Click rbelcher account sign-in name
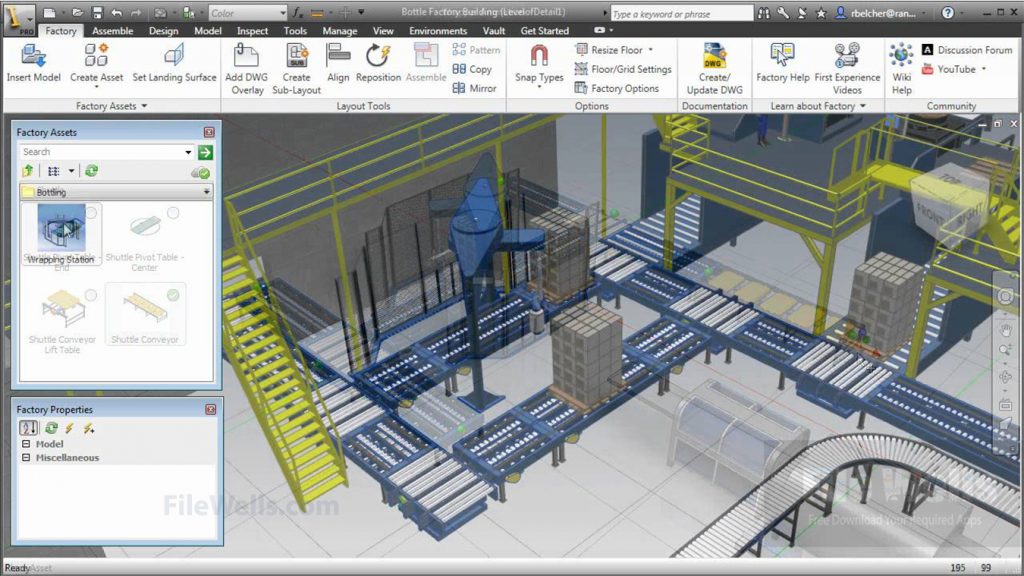Image resolution: width=1024 pixels, height=576 pixels. coord(883,12)
